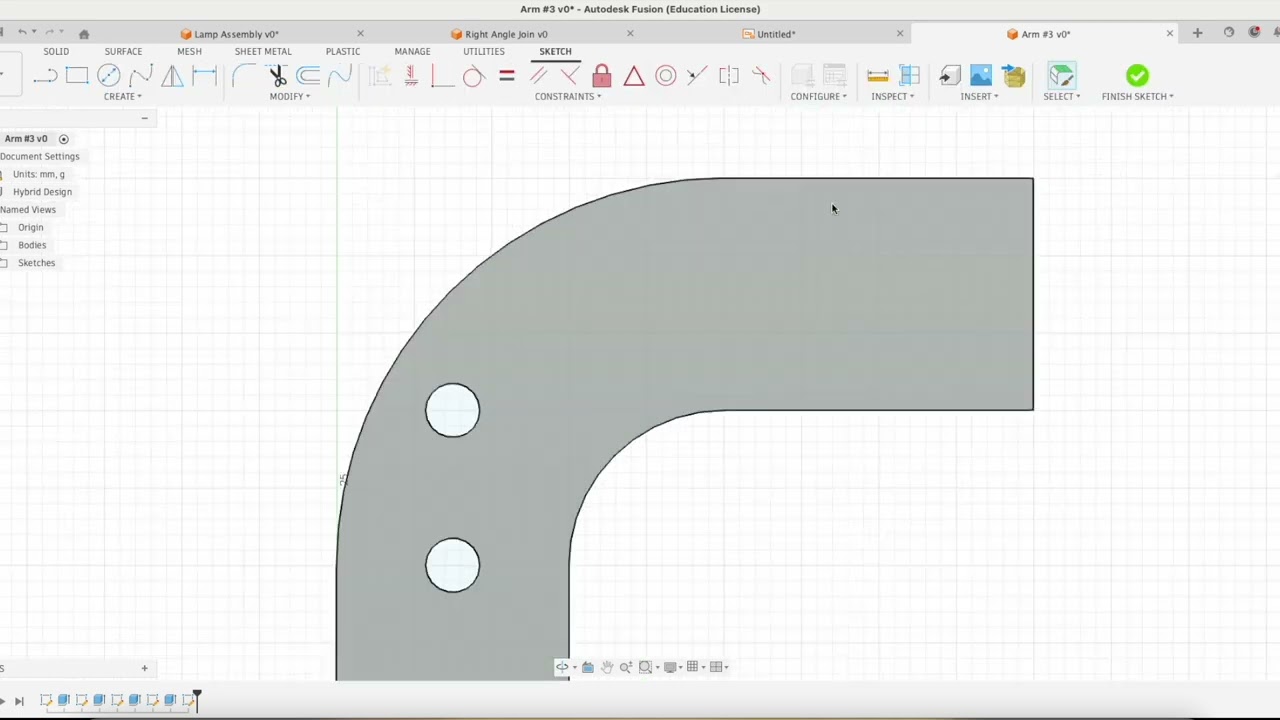Click the green Finish Sketch checkmark

(x=1137, y=76)
